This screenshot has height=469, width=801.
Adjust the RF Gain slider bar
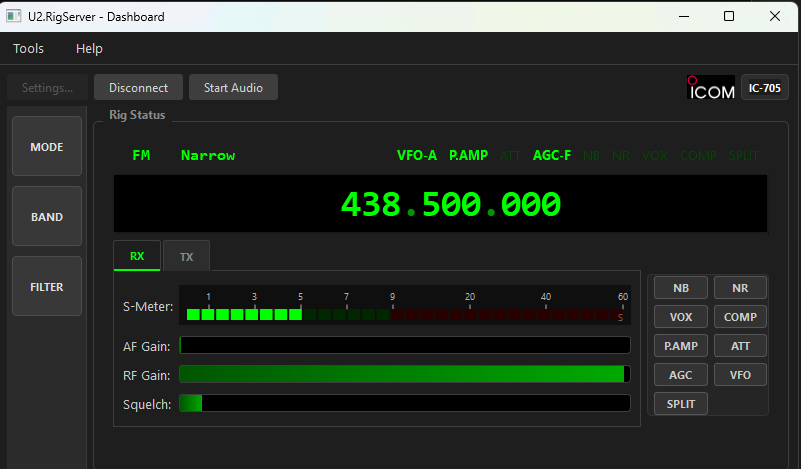tap(405, 374)
